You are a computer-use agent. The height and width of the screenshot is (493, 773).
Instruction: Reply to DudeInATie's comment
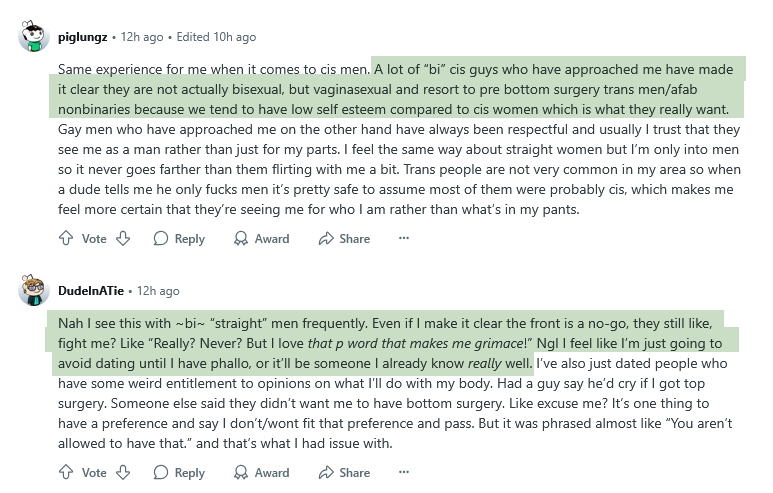pyautogui.click(x=179, y=473)
